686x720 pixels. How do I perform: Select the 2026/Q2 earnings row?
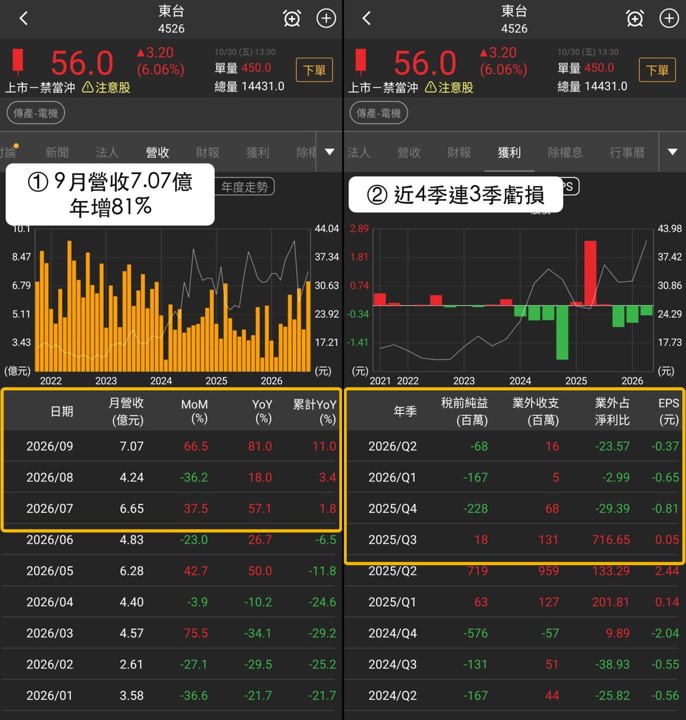pos(514,446)
